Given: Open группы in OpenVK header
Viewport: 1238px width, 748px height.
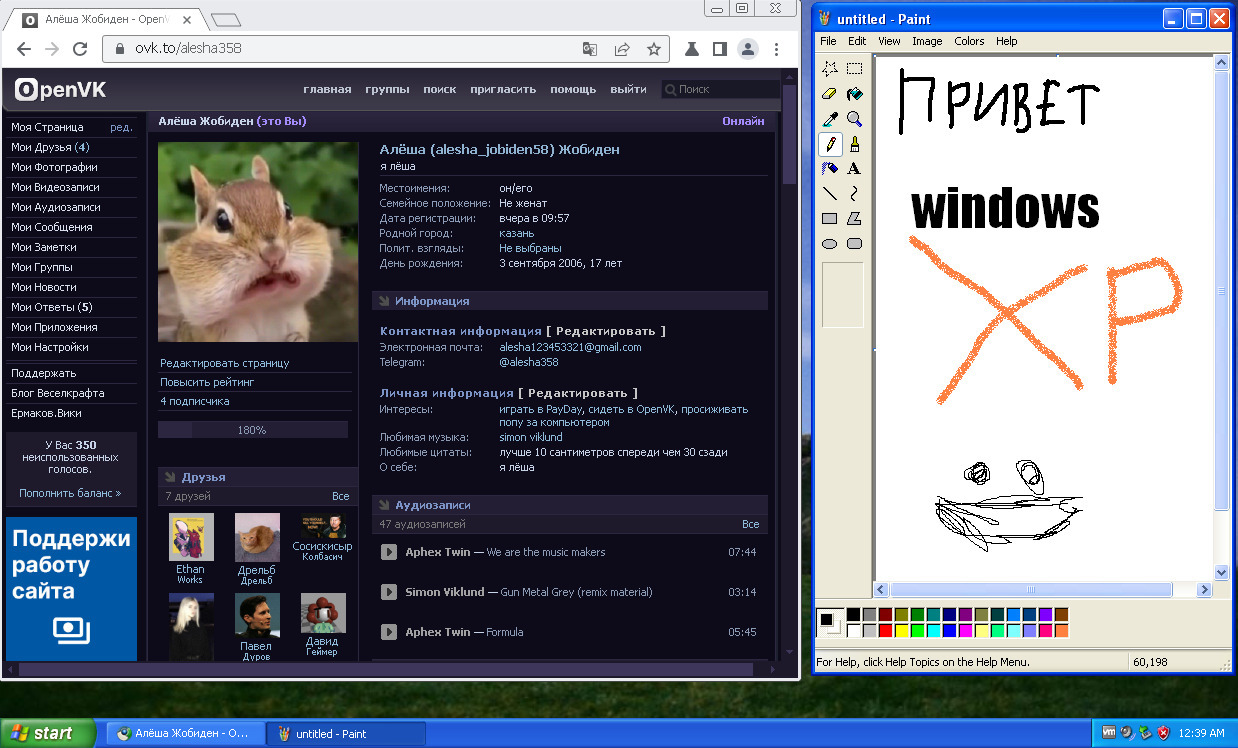Looking at the screenshot, I should coord(387,89).
